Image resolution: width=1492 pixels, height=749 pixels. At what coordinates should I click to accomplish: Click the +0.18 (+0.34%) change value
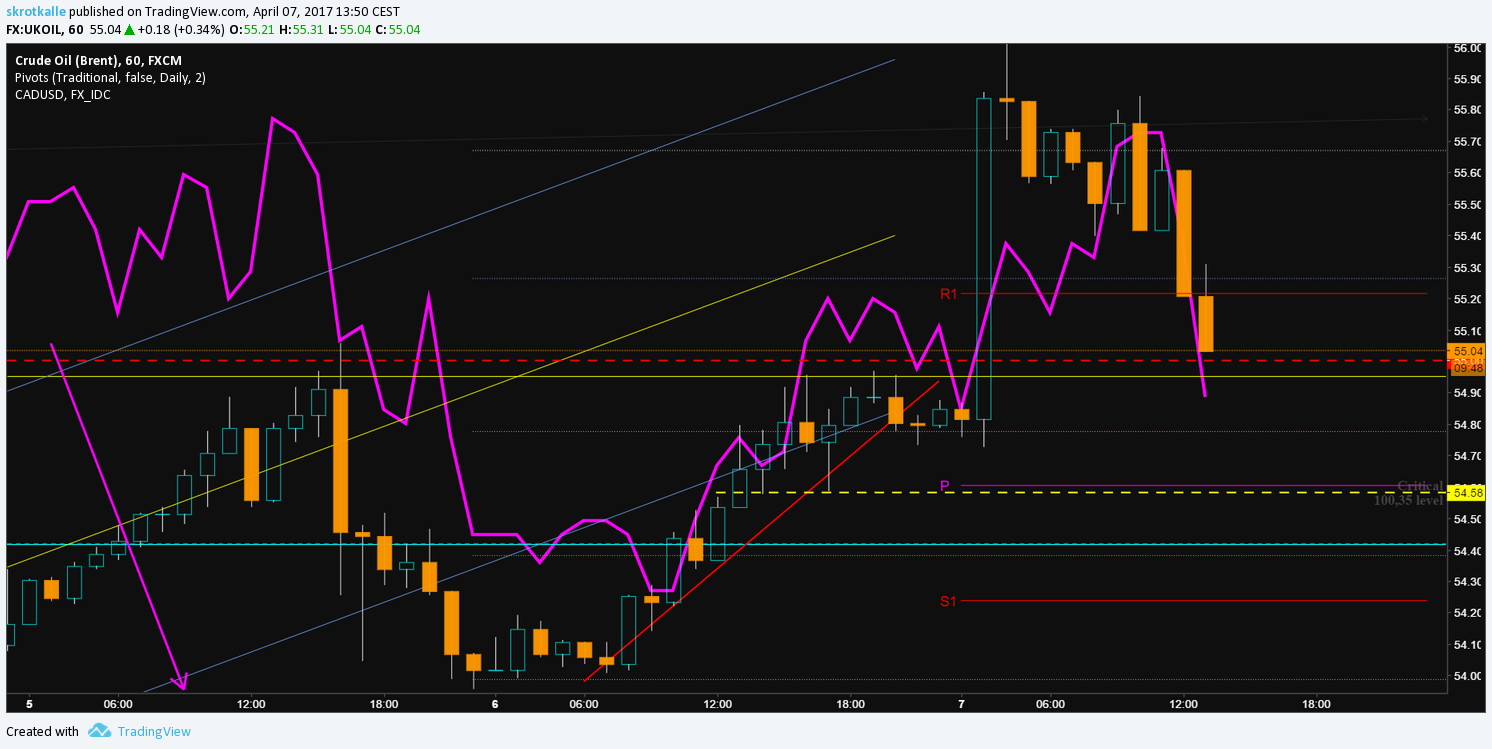(x=182, y=29)
